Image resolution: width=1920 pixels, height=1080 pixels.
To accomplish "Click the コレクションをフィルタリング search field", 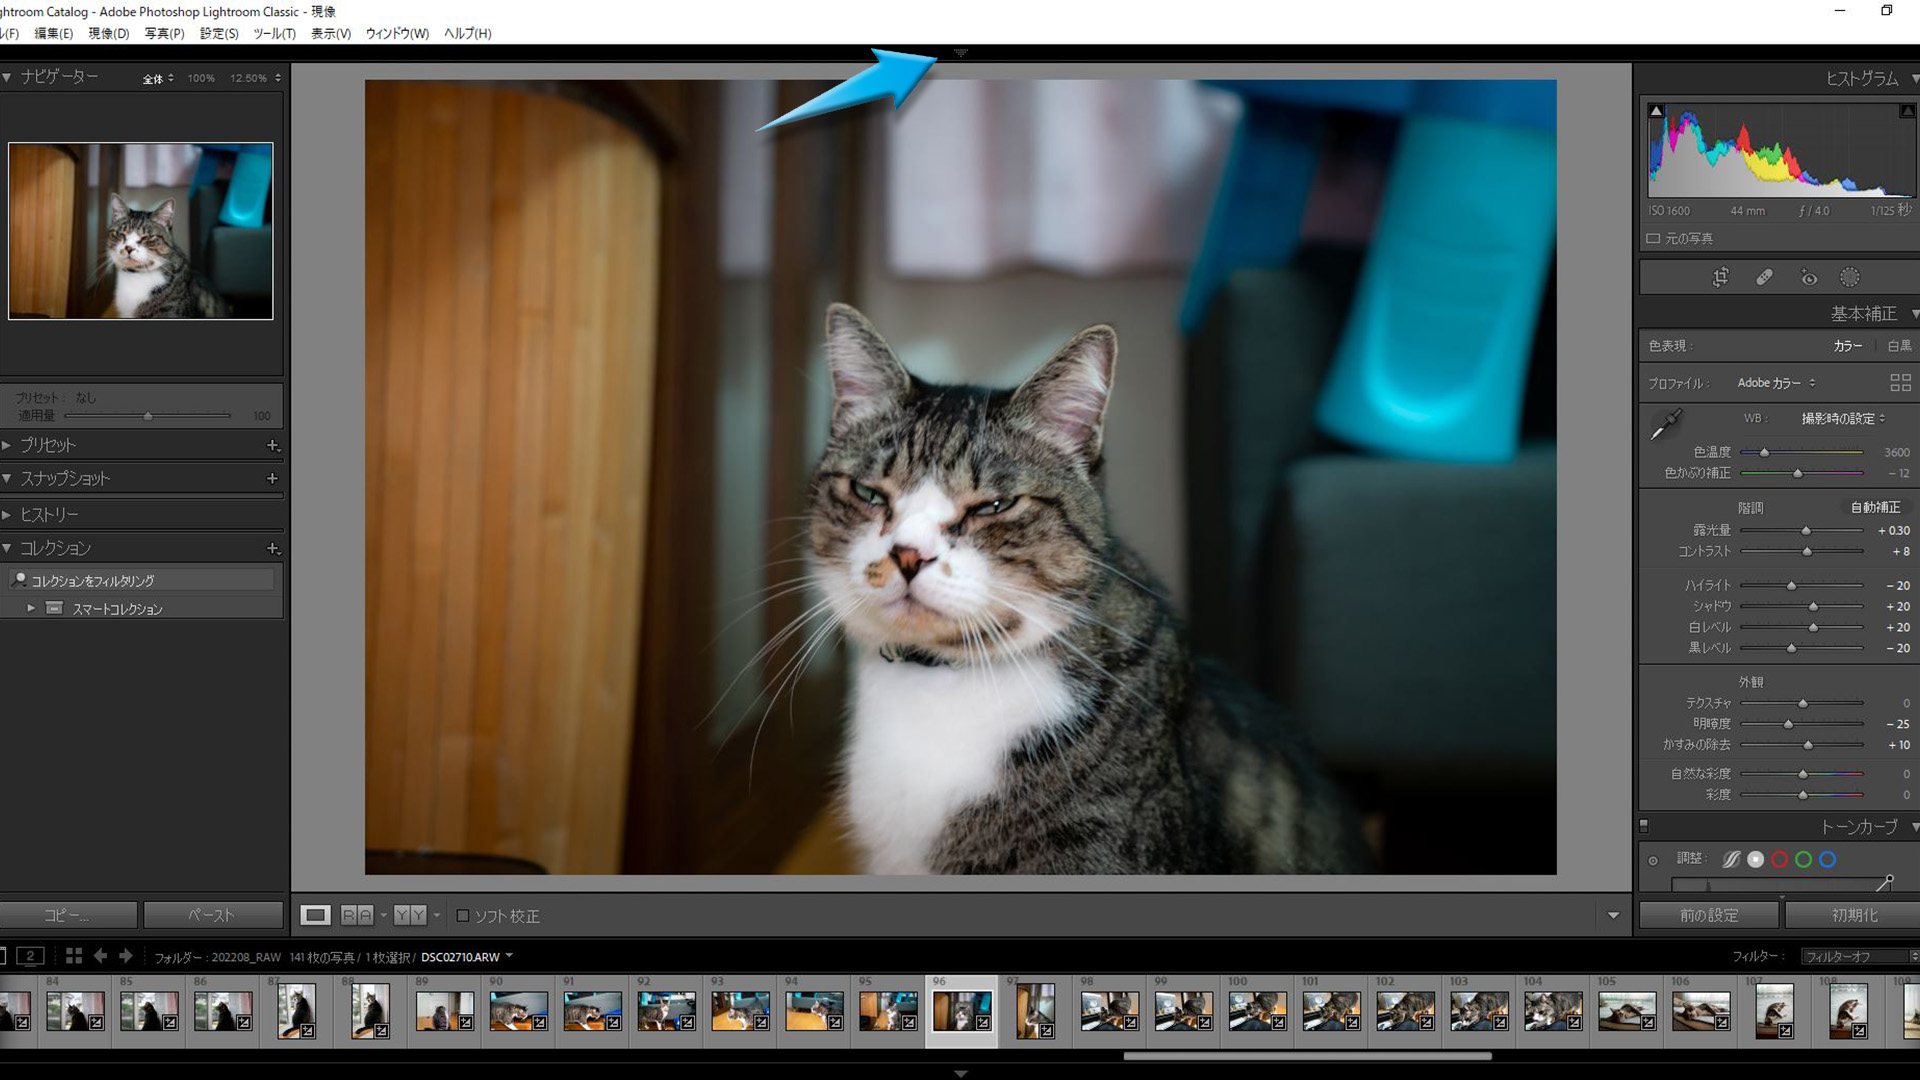I will click(x=140, y=580).
